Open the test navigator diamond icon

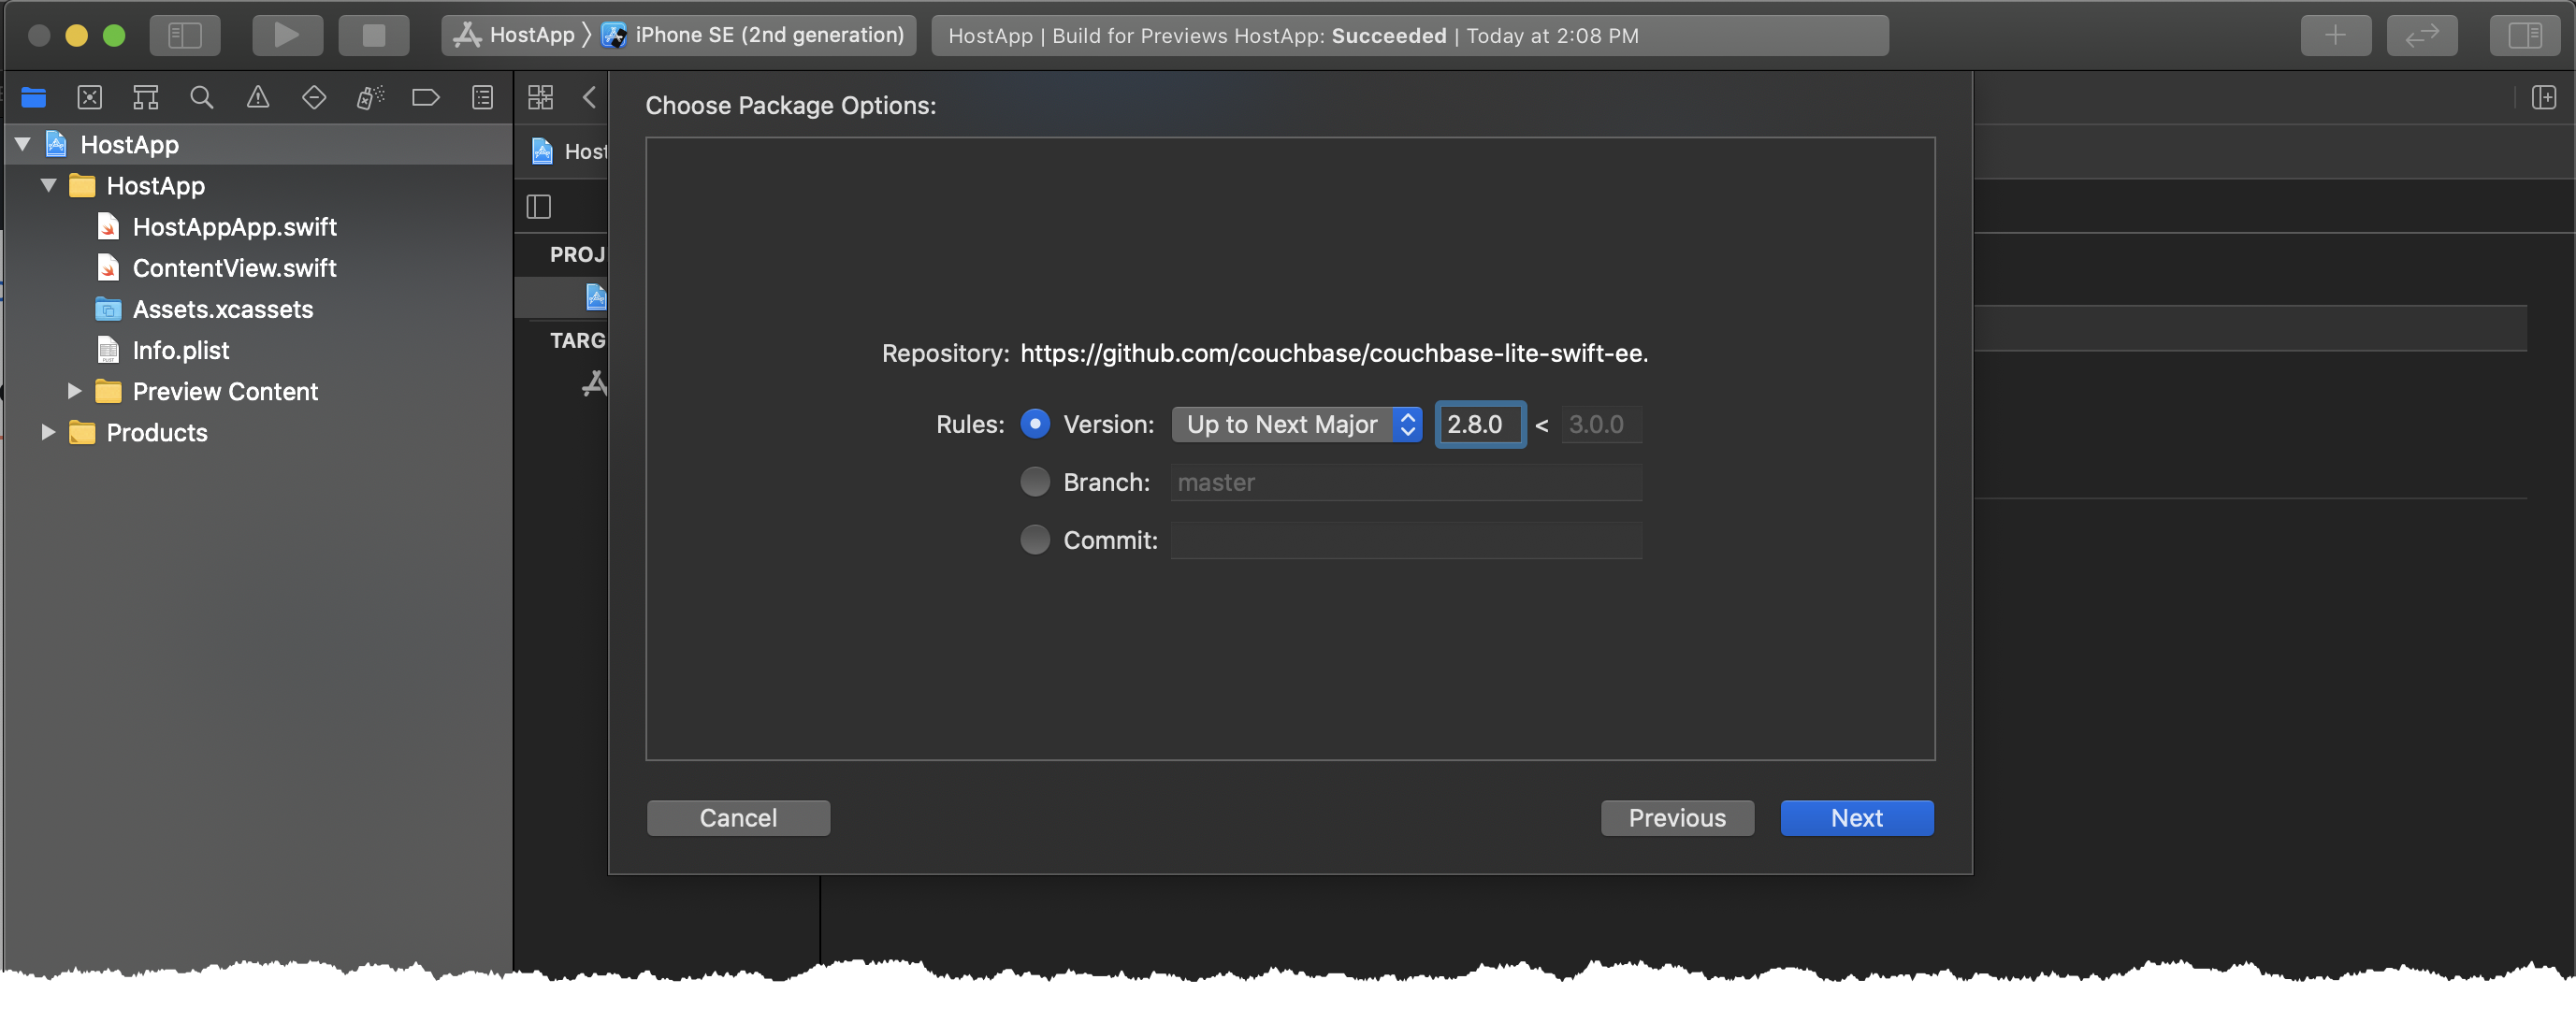coord(314,97)
